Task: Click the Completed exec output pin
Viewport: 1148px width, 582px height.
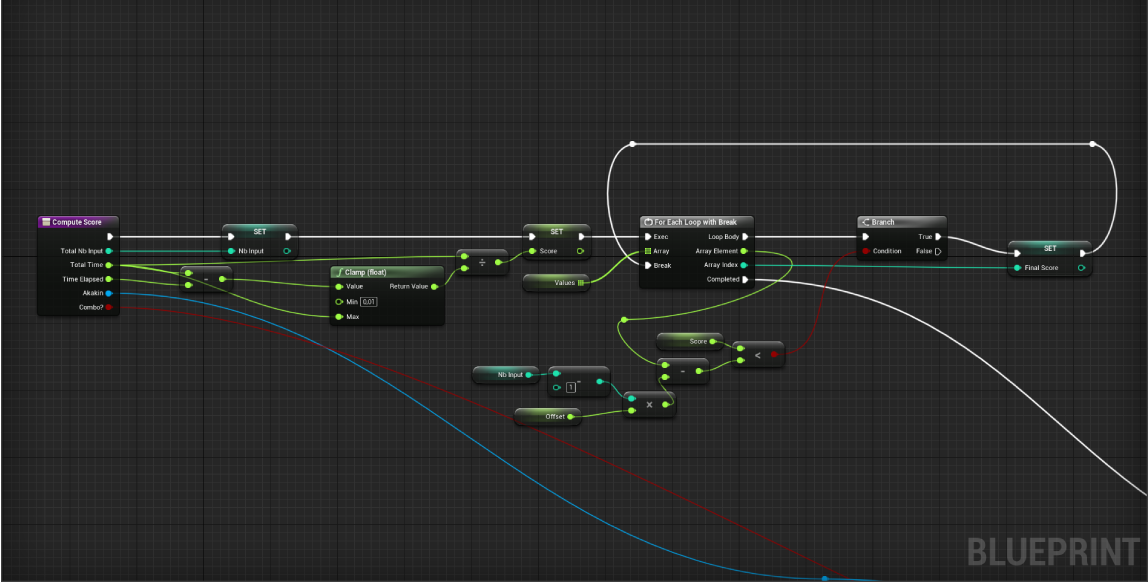Action: click(744, 279)
